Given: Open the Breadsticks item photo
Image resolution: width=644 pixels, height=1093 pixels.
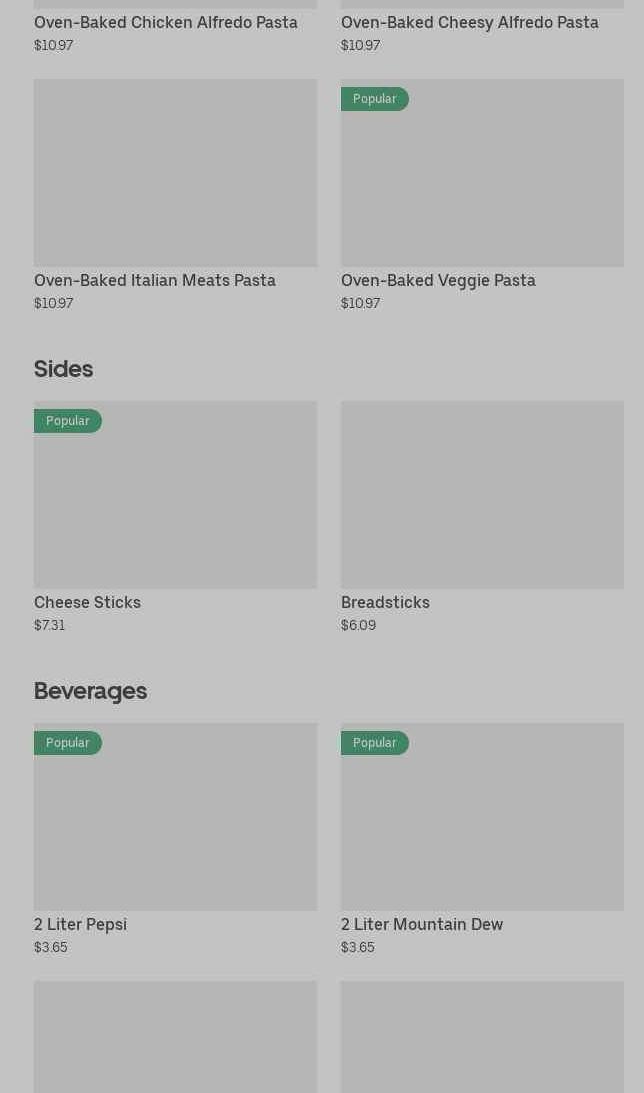Looking at the screenshot, I should click(x=482, y=495).
